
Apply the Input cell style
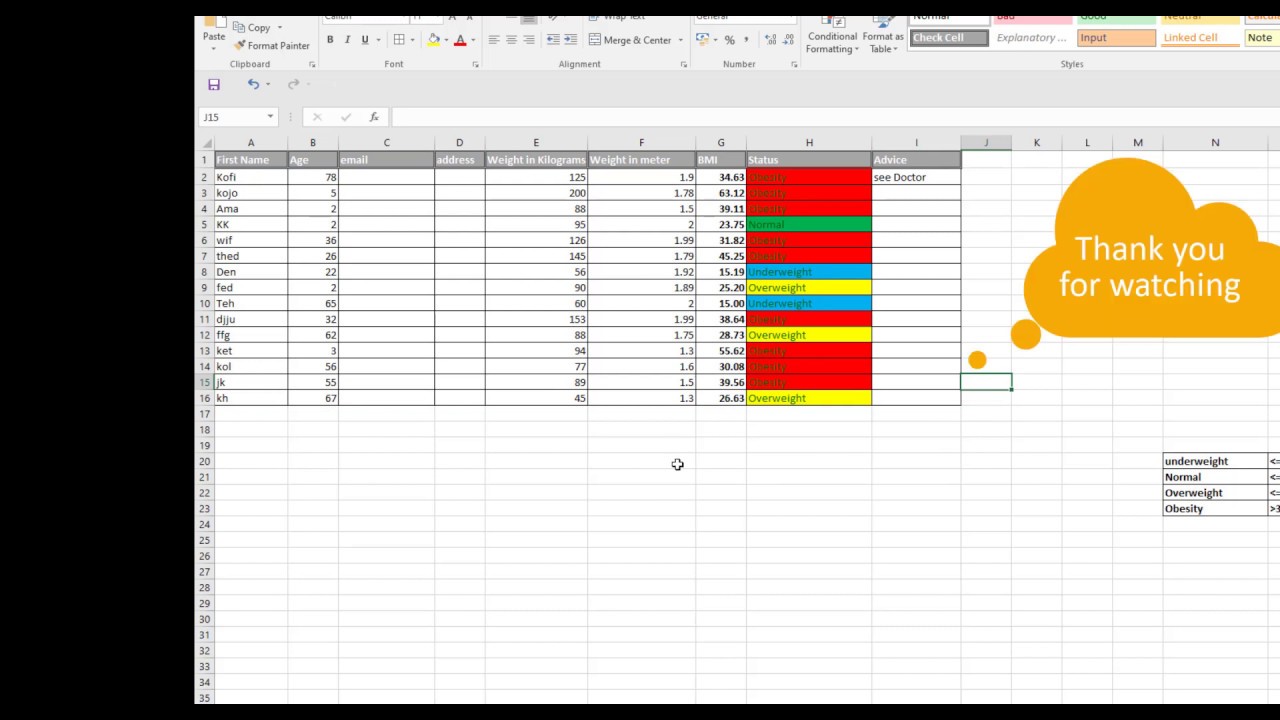(x=1117, y=38)
